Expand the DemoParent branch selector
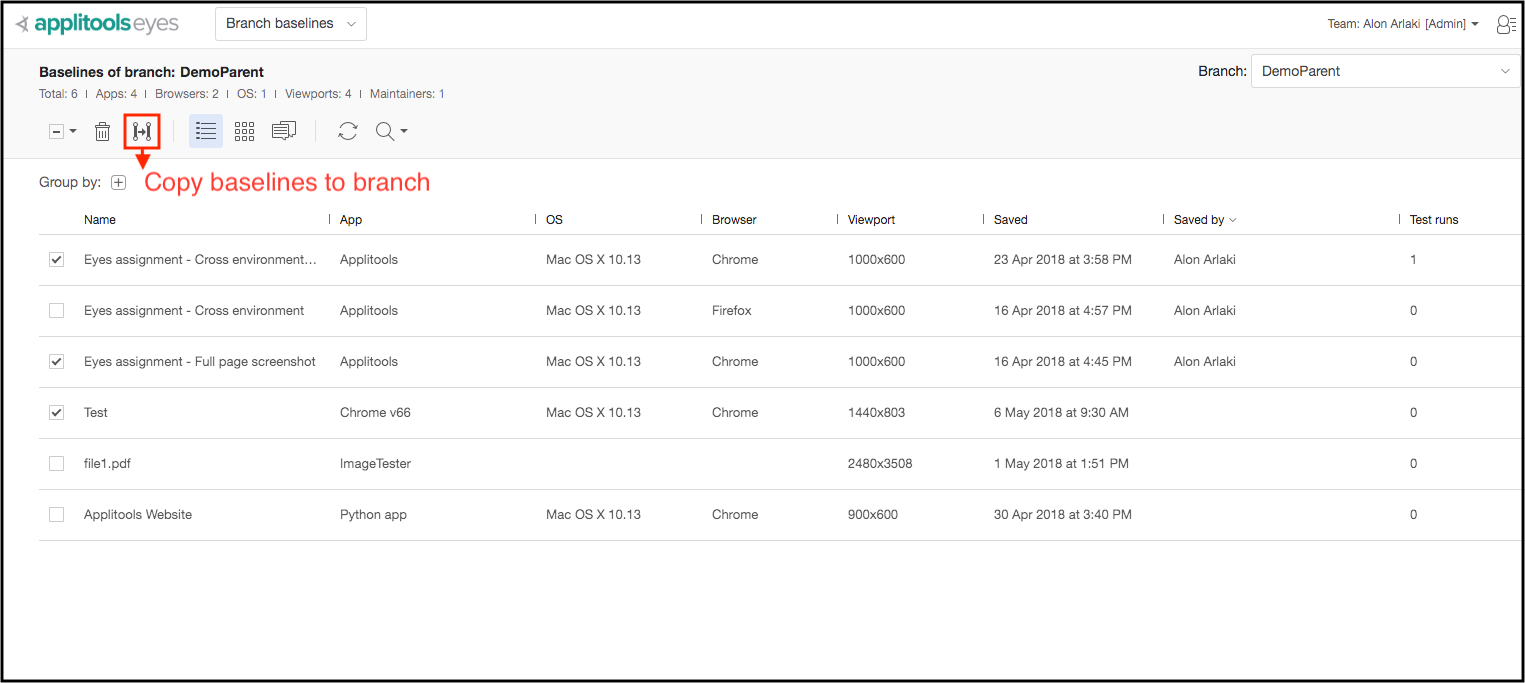This screenshot has width=1525, height=683. pyautogui.click(x=1385, y=71)
